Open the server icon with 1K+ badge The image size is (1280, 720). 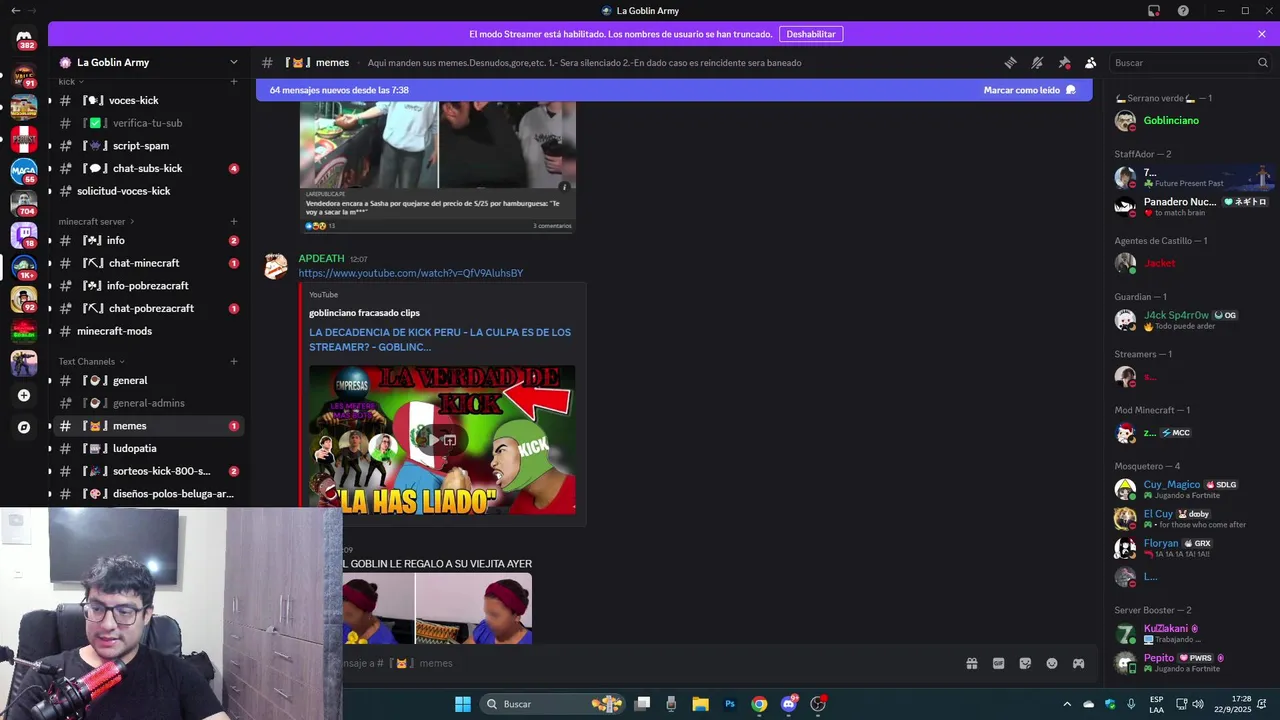[24, 267]
